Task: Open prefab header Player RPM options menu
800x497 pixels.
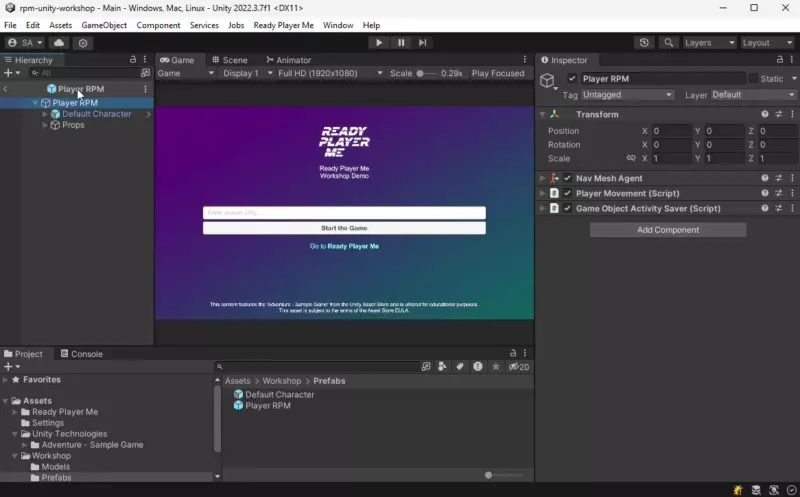Action: pyautogui.click(x=145, y=89)
